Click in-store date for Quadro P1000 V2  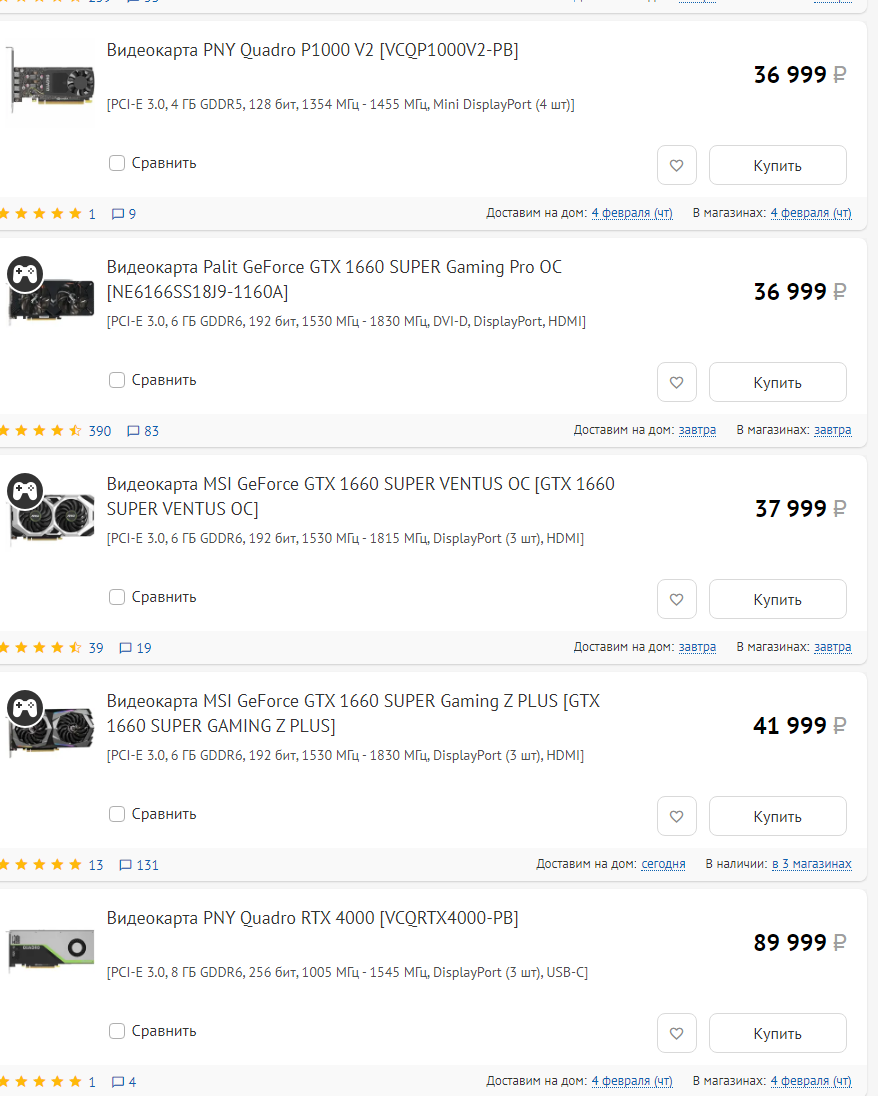tap(811, 212)
